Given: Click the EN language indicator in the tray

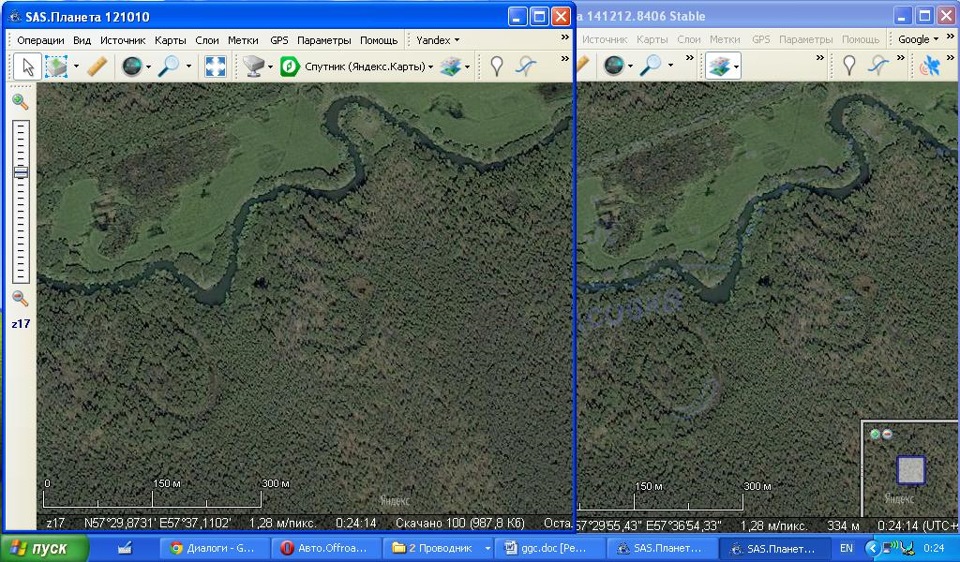Looking at the screenshot, I should click(x=846, y=548).
